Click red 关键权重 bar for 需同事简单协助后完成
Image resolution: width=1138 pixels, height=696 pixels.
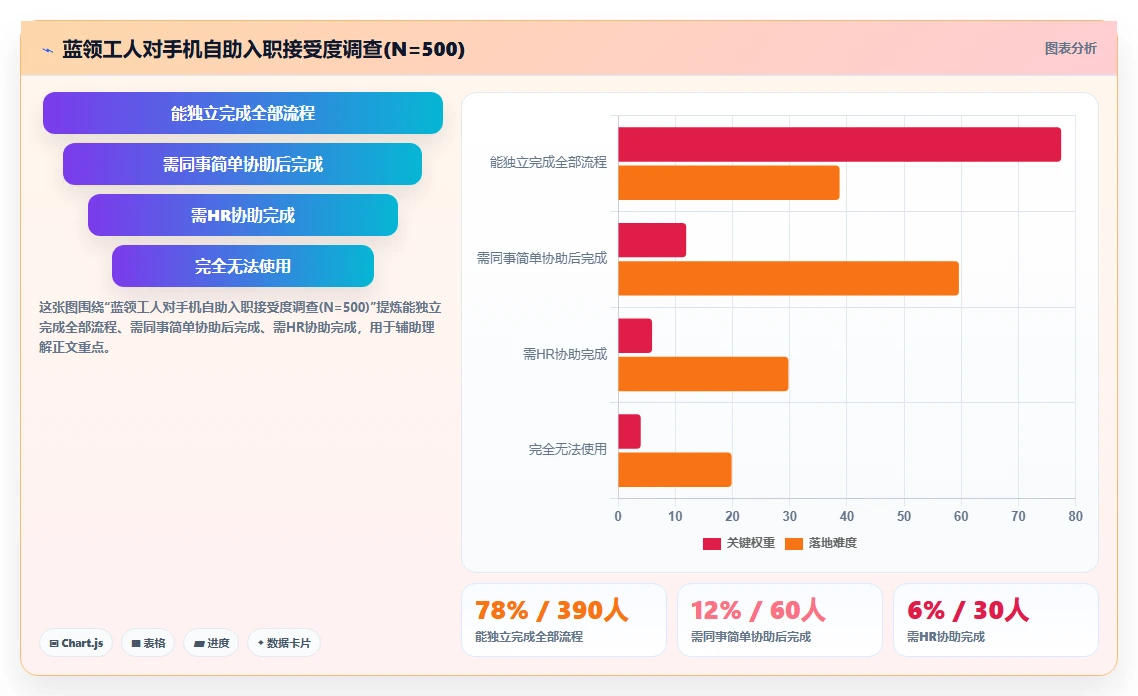click(652, 240)
